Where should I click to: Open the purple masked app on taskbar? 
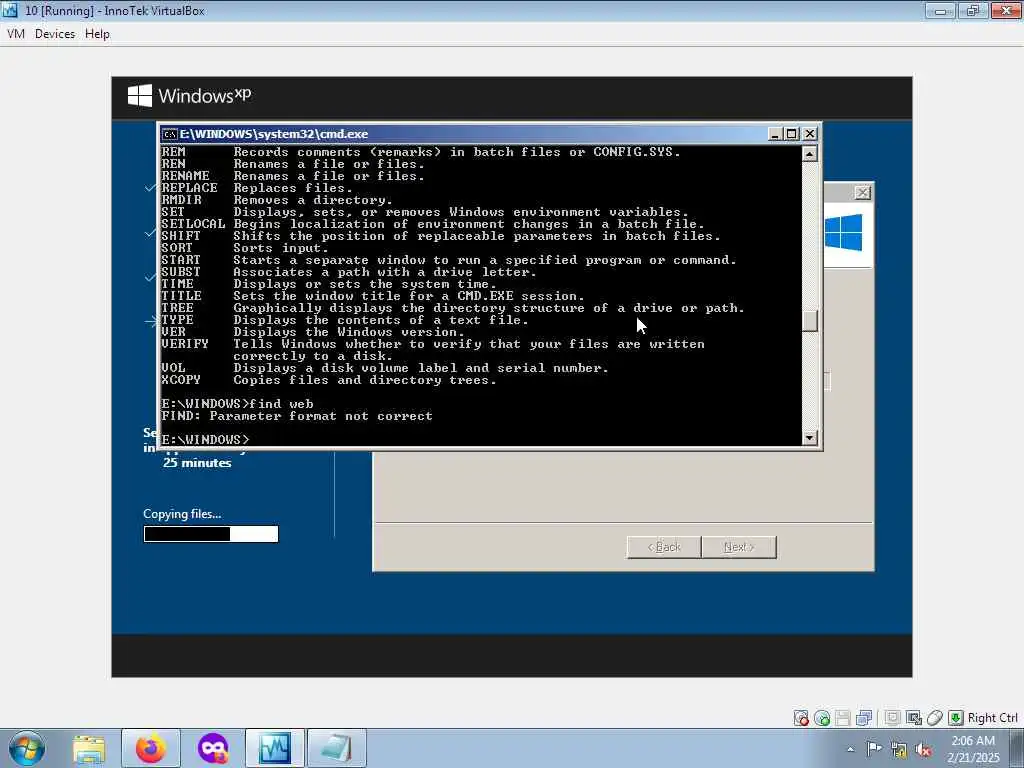tap(213, 749)
